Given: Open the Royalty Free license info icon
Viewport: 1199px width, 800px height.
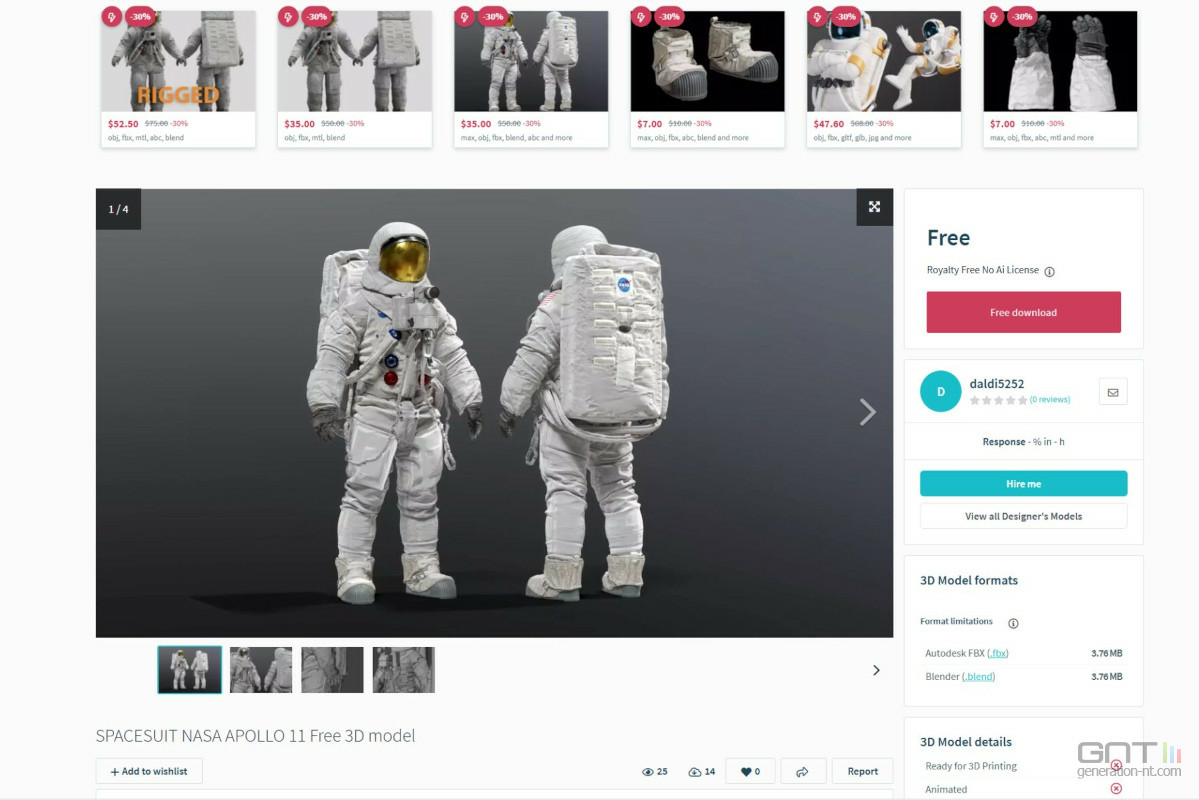Looking at the screenshot, I should (1049, 272).
